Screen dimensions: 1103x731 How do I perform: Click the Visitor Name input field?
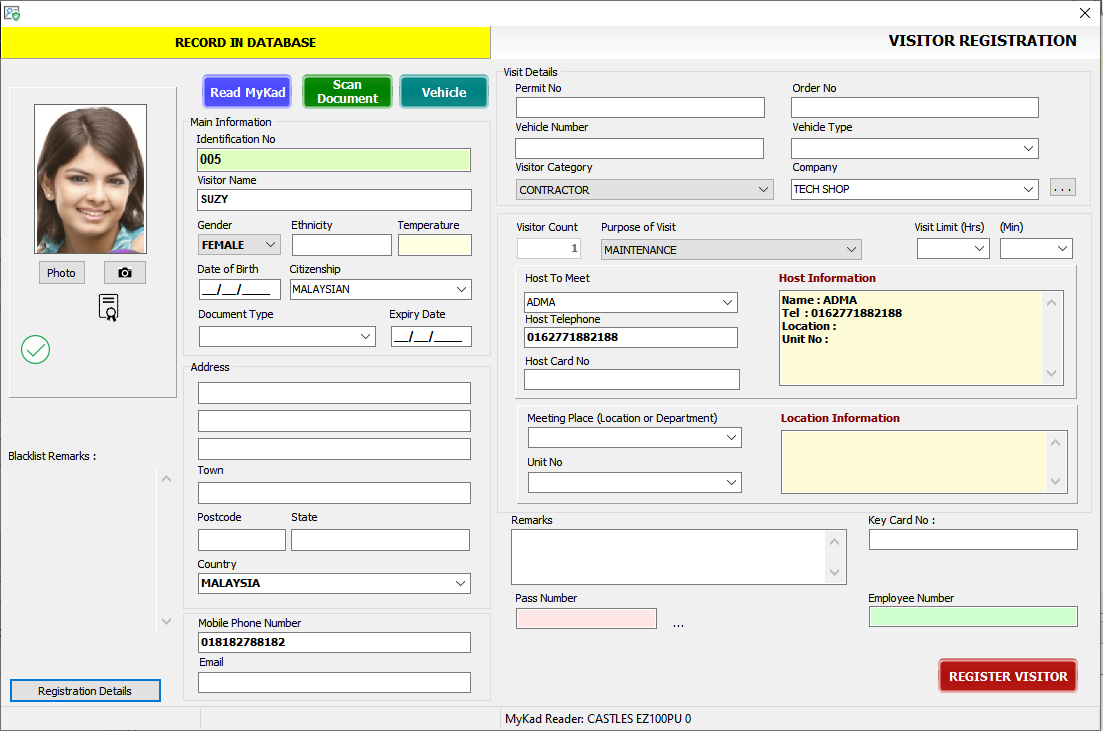334,200
